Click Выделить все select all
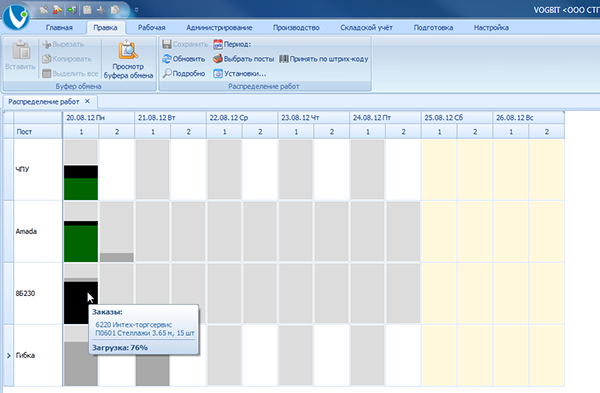The height and width of the screenshot is (393, 600). point(70,73)
